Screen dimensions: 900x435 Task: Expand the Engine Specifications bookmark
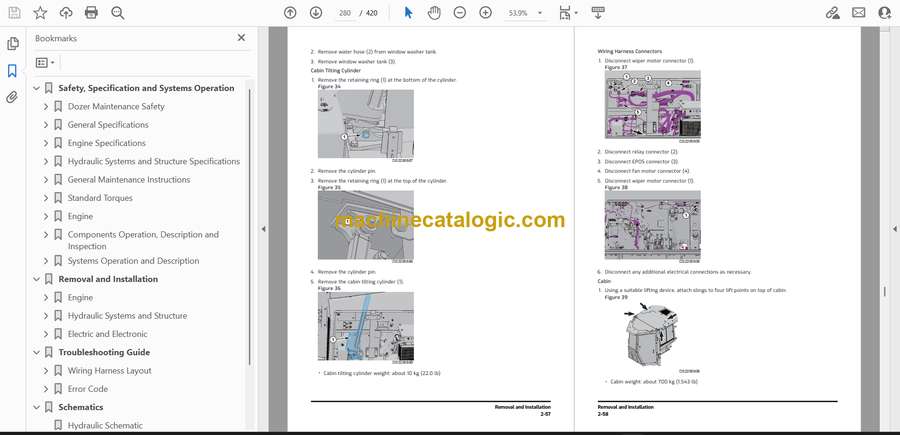click(46, 143)
